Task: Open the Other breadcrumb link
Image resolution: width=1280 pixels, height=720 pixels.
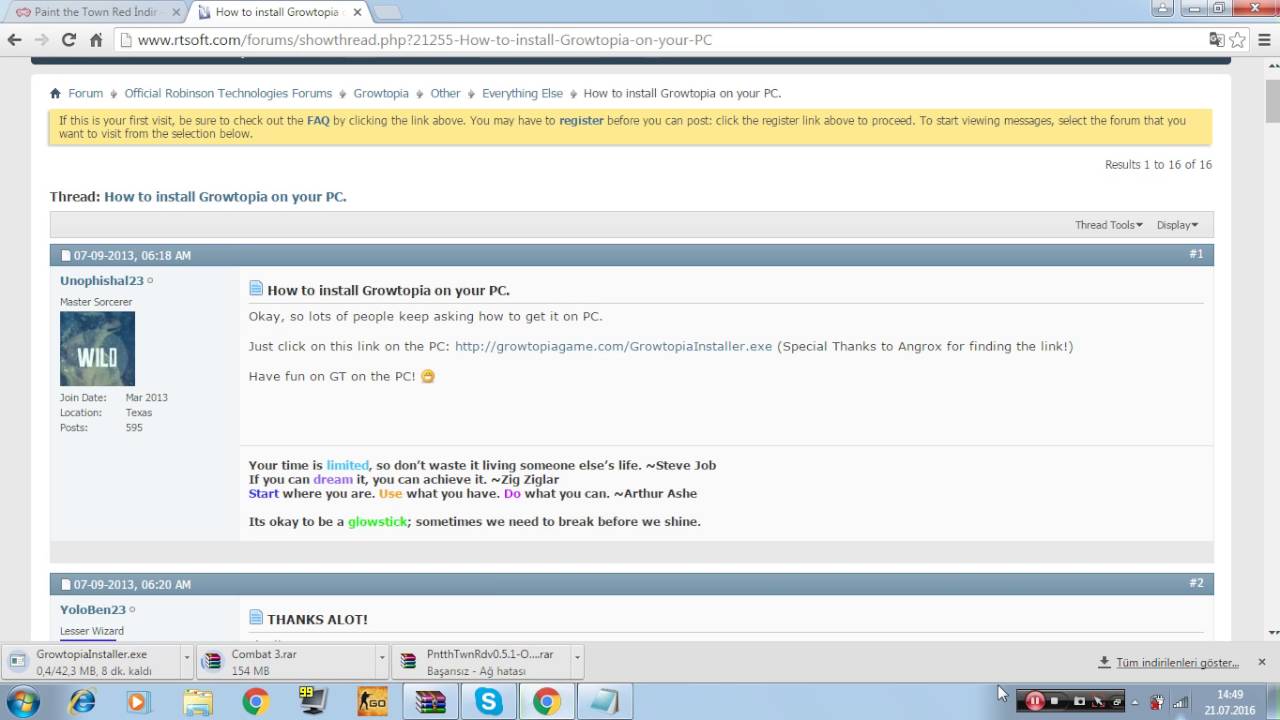Action: coord(445,93)
